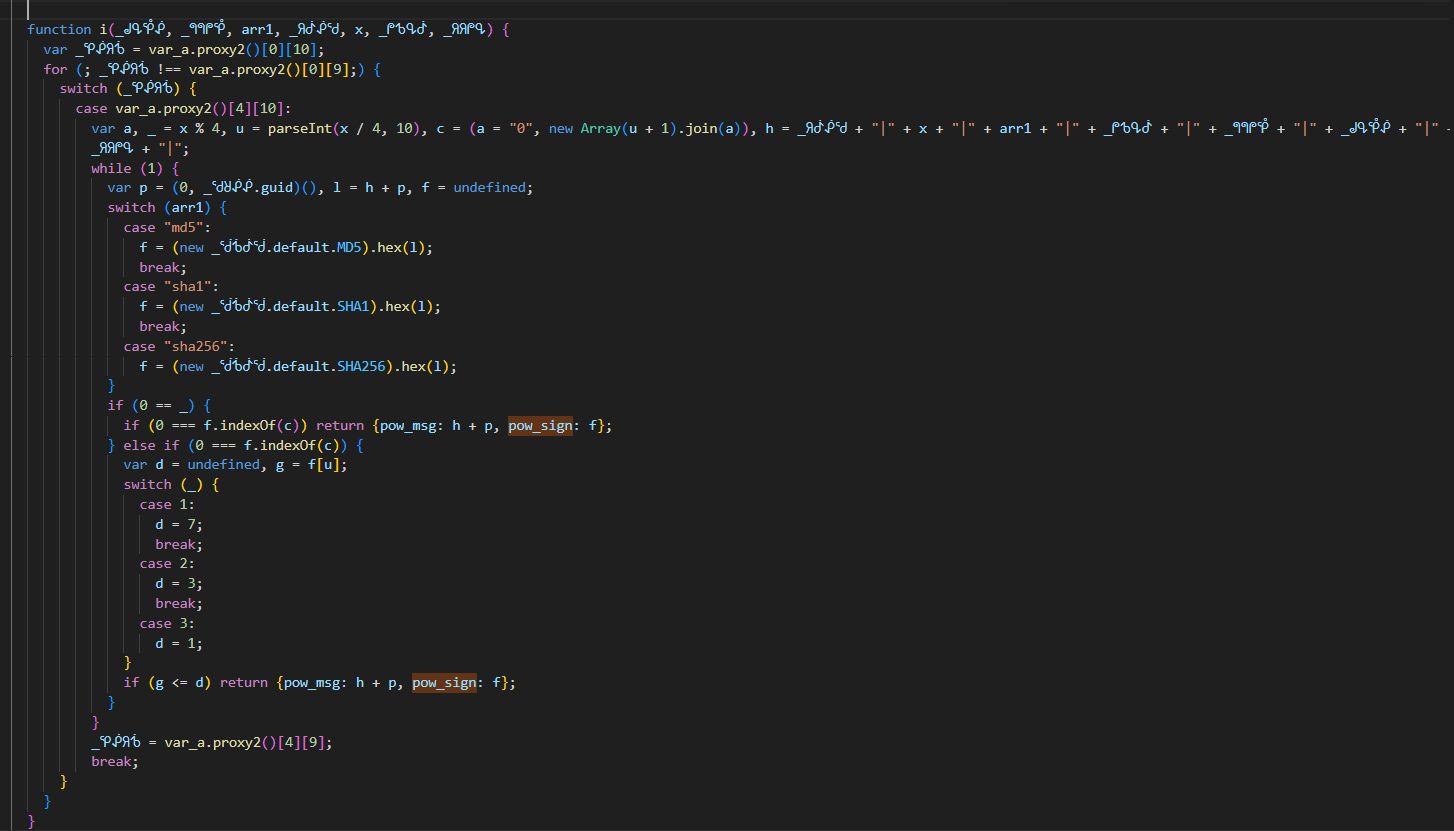Click the 'function' keyword in the declaration
The width and height of the screenshot is (1454, 831).
click(59, 30)
